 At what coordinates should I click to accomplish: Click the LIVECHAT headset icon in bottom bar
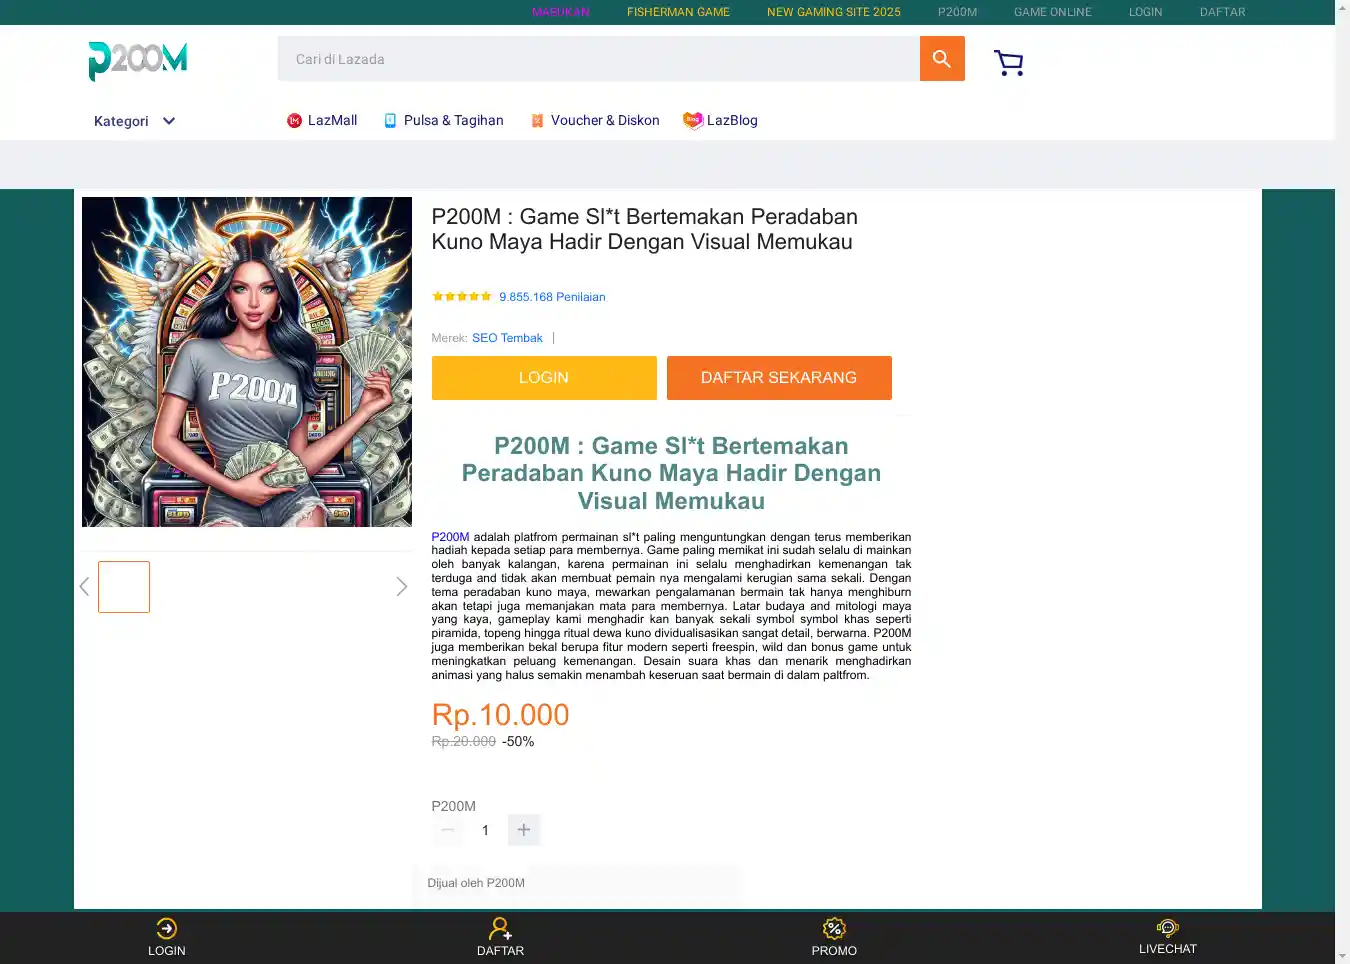coord(1167,927)
